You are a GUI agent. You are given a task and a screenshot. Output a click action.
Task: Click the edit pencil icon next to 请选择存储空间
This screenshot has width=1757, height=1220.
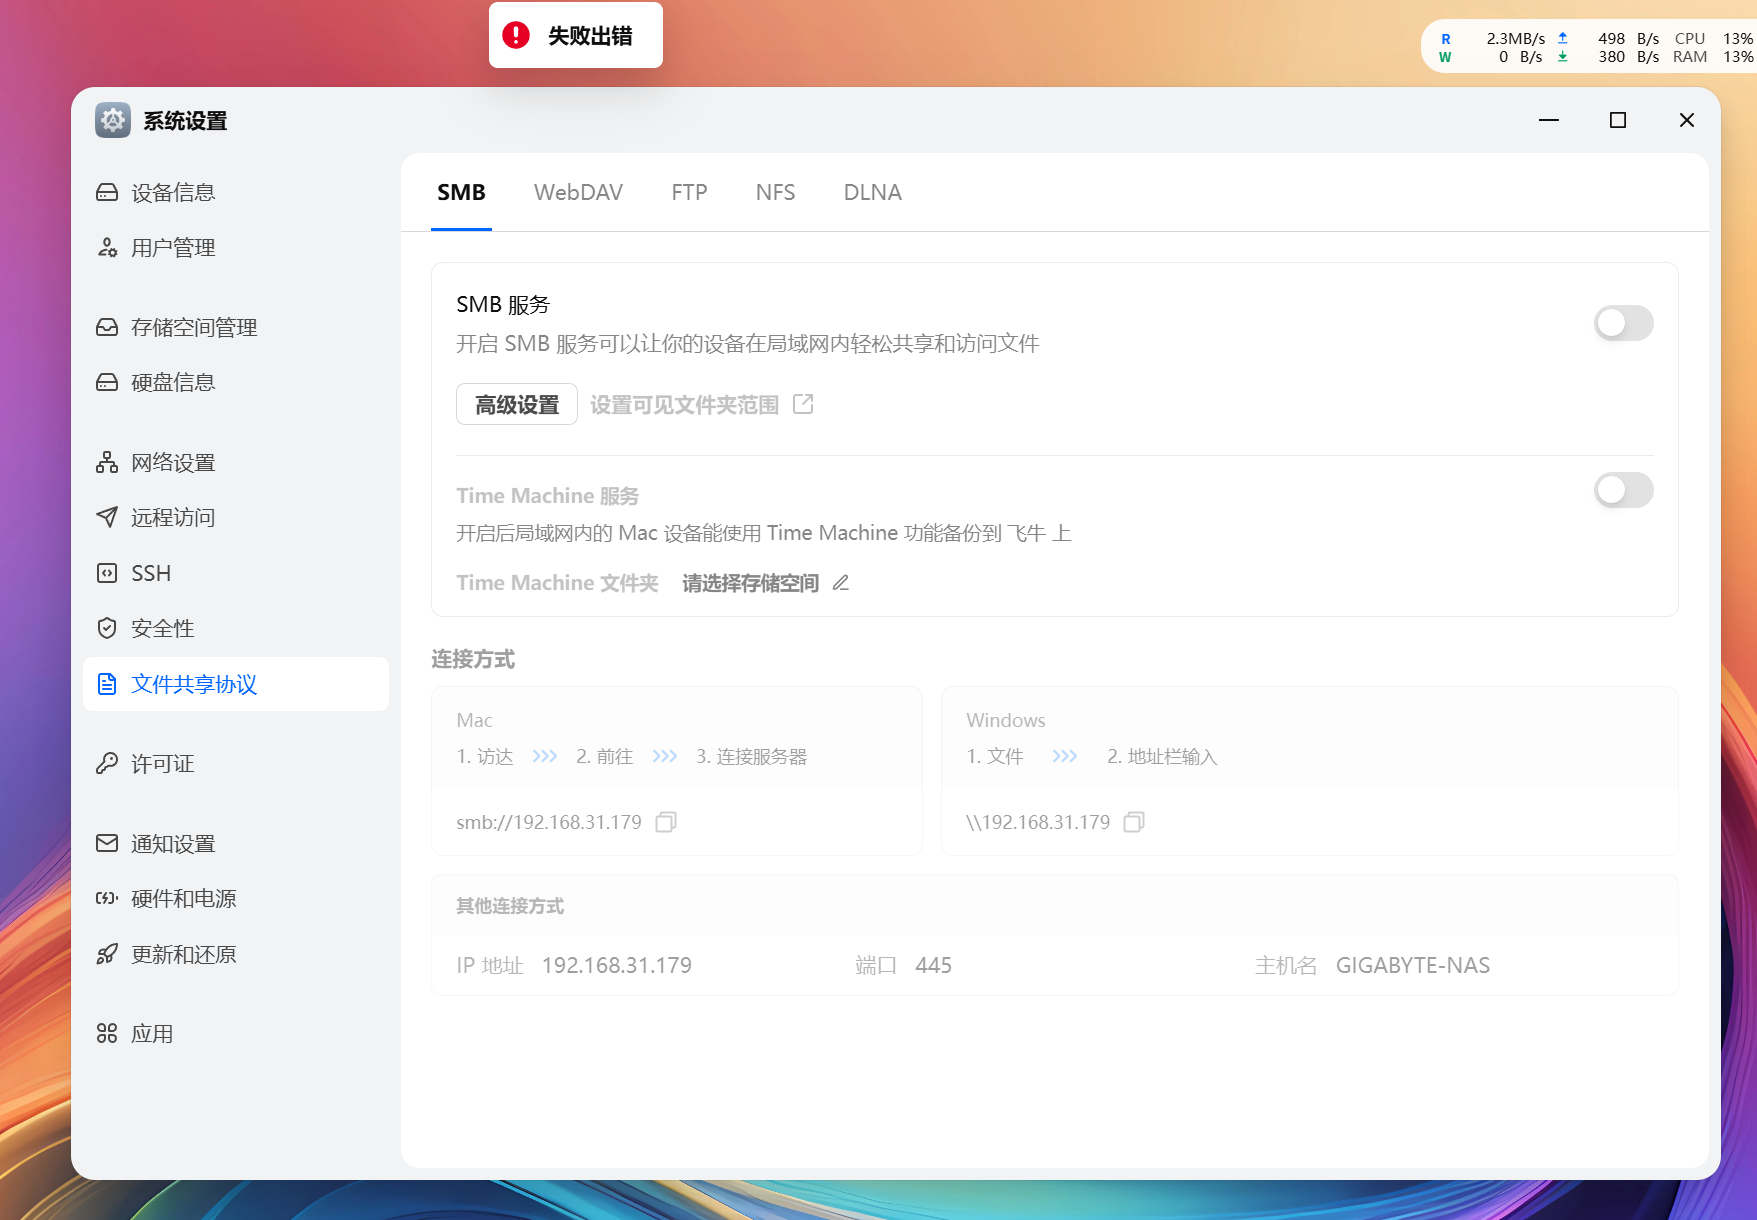point(841,583)
